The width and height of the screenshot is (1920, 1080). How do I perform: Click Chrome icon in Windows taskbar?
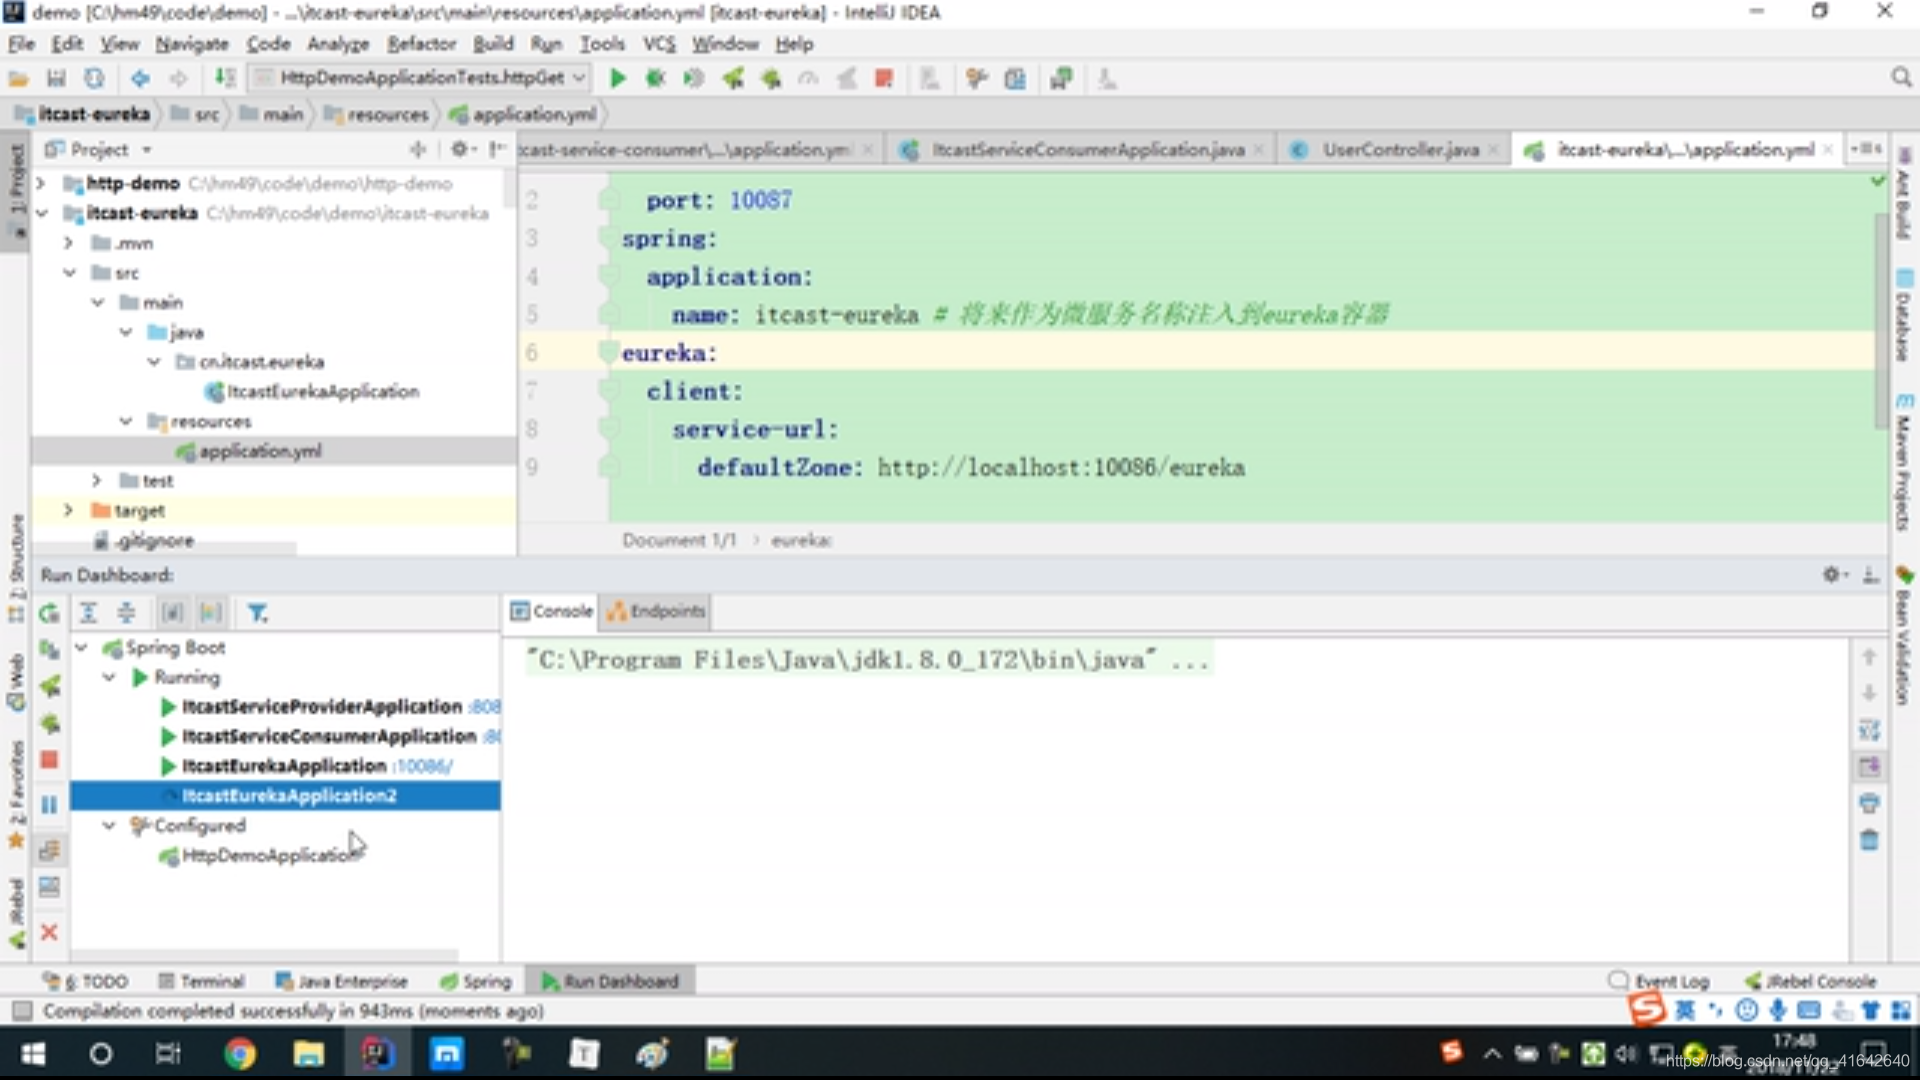click(x=239, y=1053)
